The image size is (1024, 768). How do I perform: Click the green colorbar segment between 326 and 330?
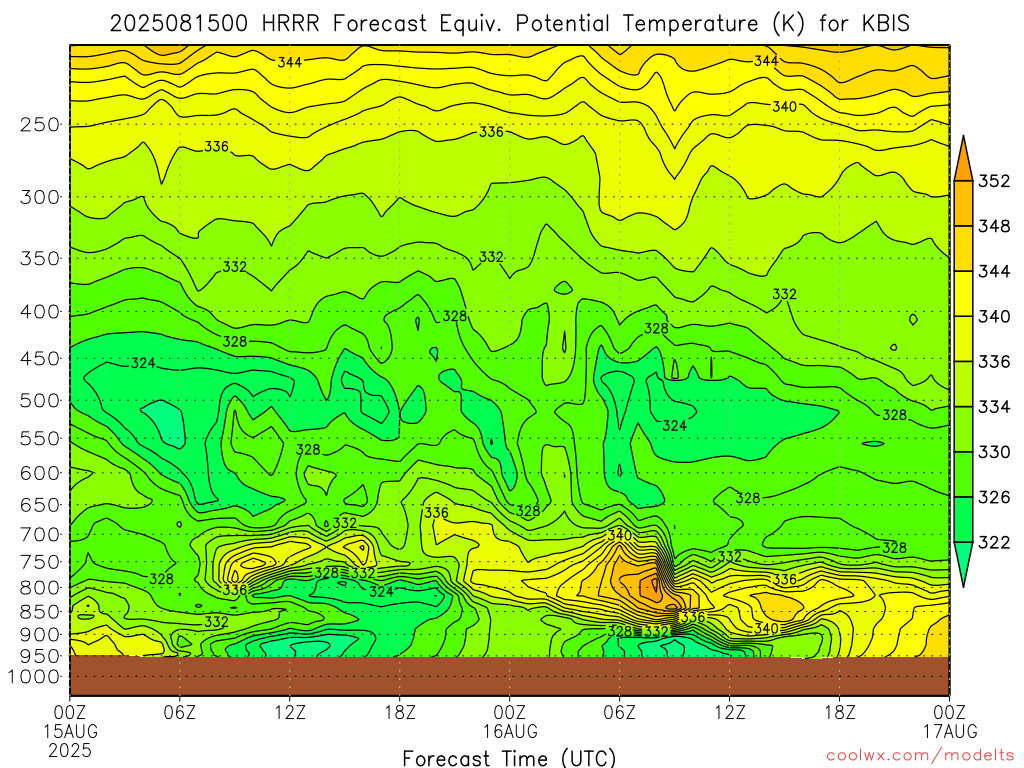(963, 475)
